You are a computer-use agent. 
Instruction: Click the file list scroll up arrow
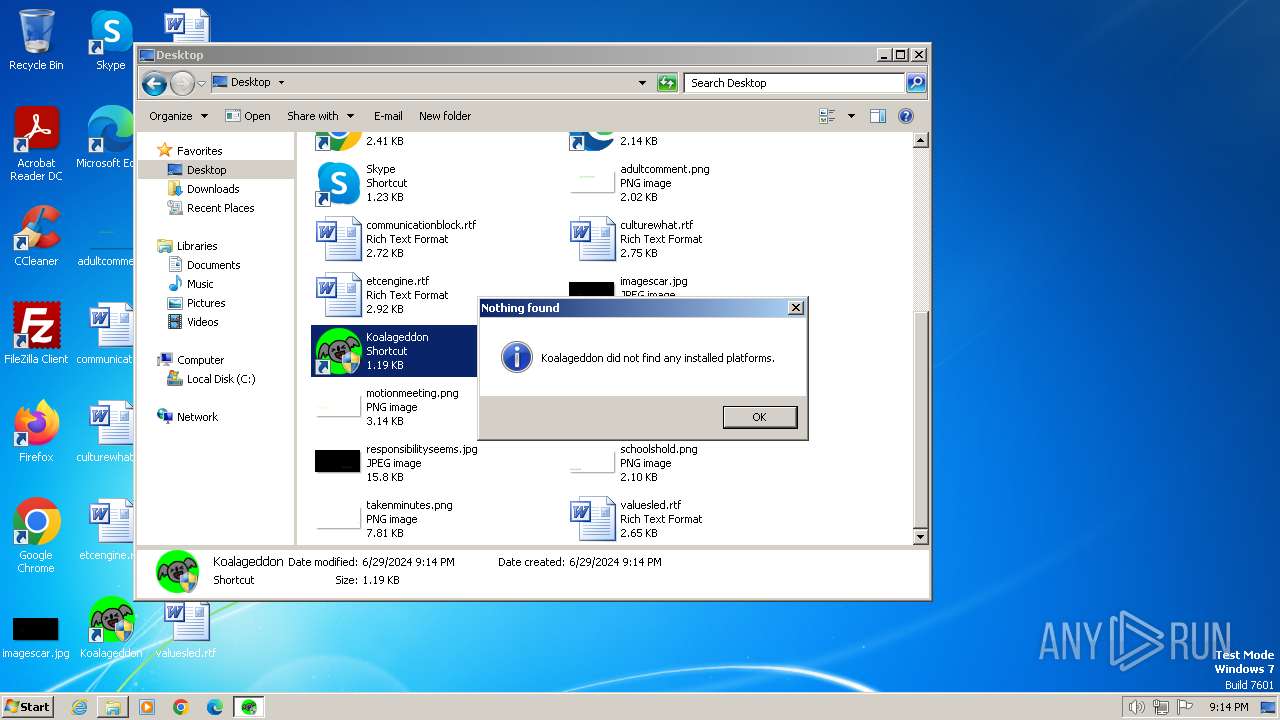(921, 141)
